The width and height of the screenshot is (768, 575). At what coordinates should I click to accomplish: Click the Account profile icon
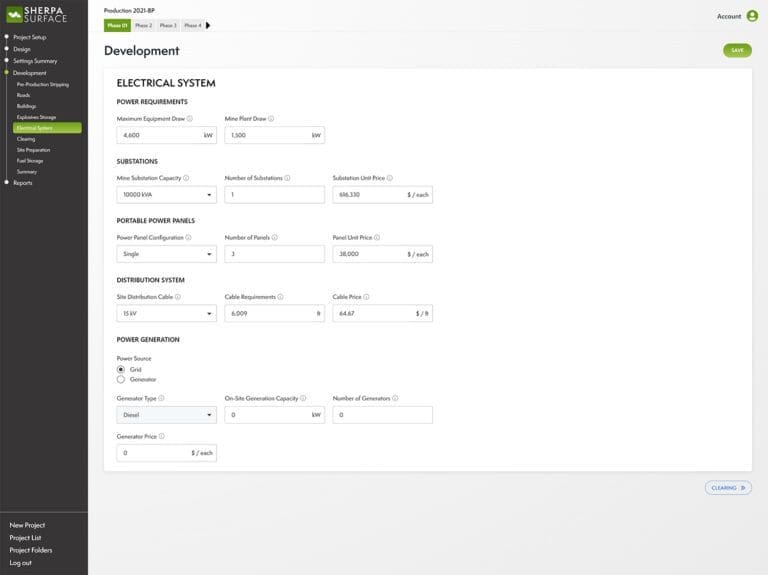[x=751, y=16]
